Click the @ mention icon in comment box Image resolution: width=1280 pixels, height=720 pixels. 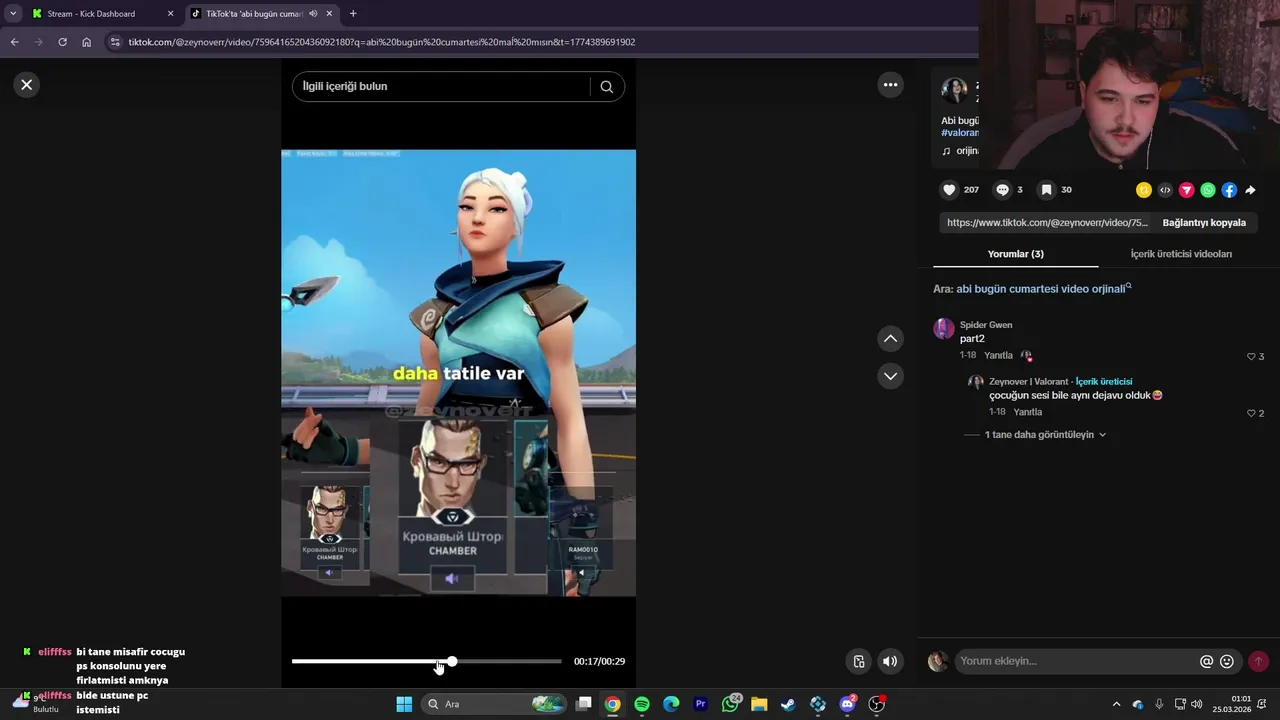coord(1206,661)
